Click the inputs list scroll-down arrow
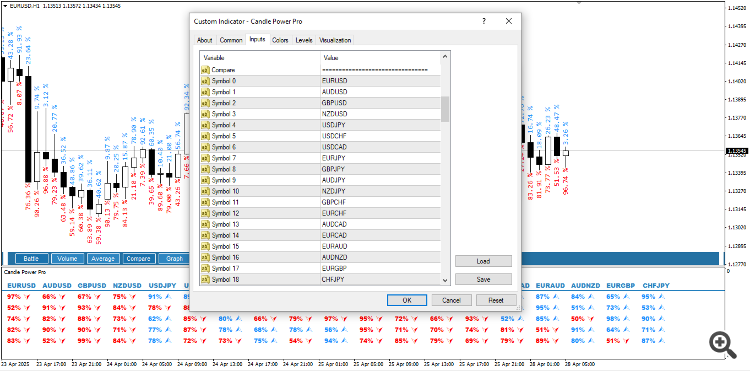This screenshot has width=750, height=371. [445, 280]
